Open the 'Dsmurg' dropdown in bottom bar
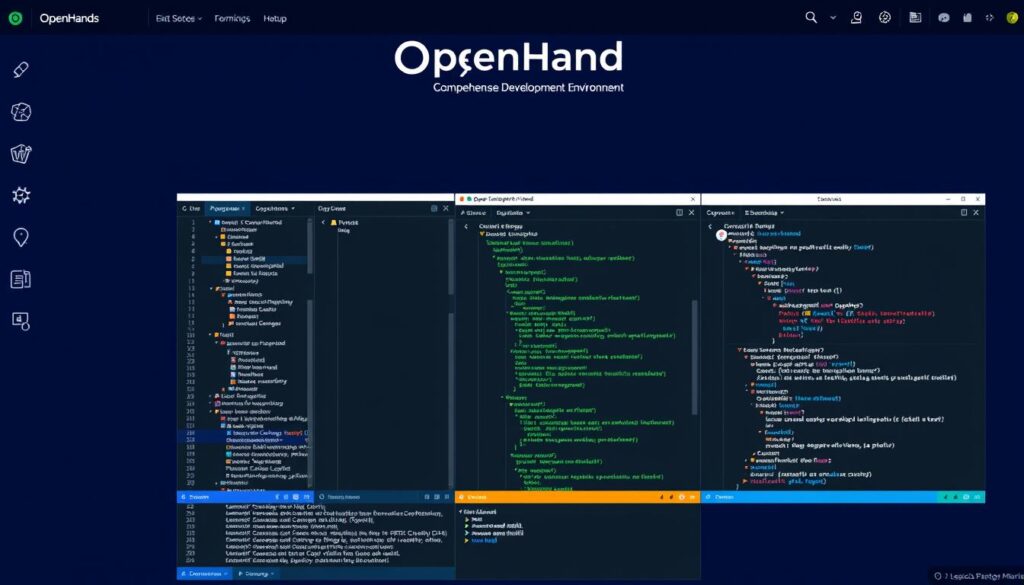This screenshot has width=1024, height=585. click(x=256, y=574)
